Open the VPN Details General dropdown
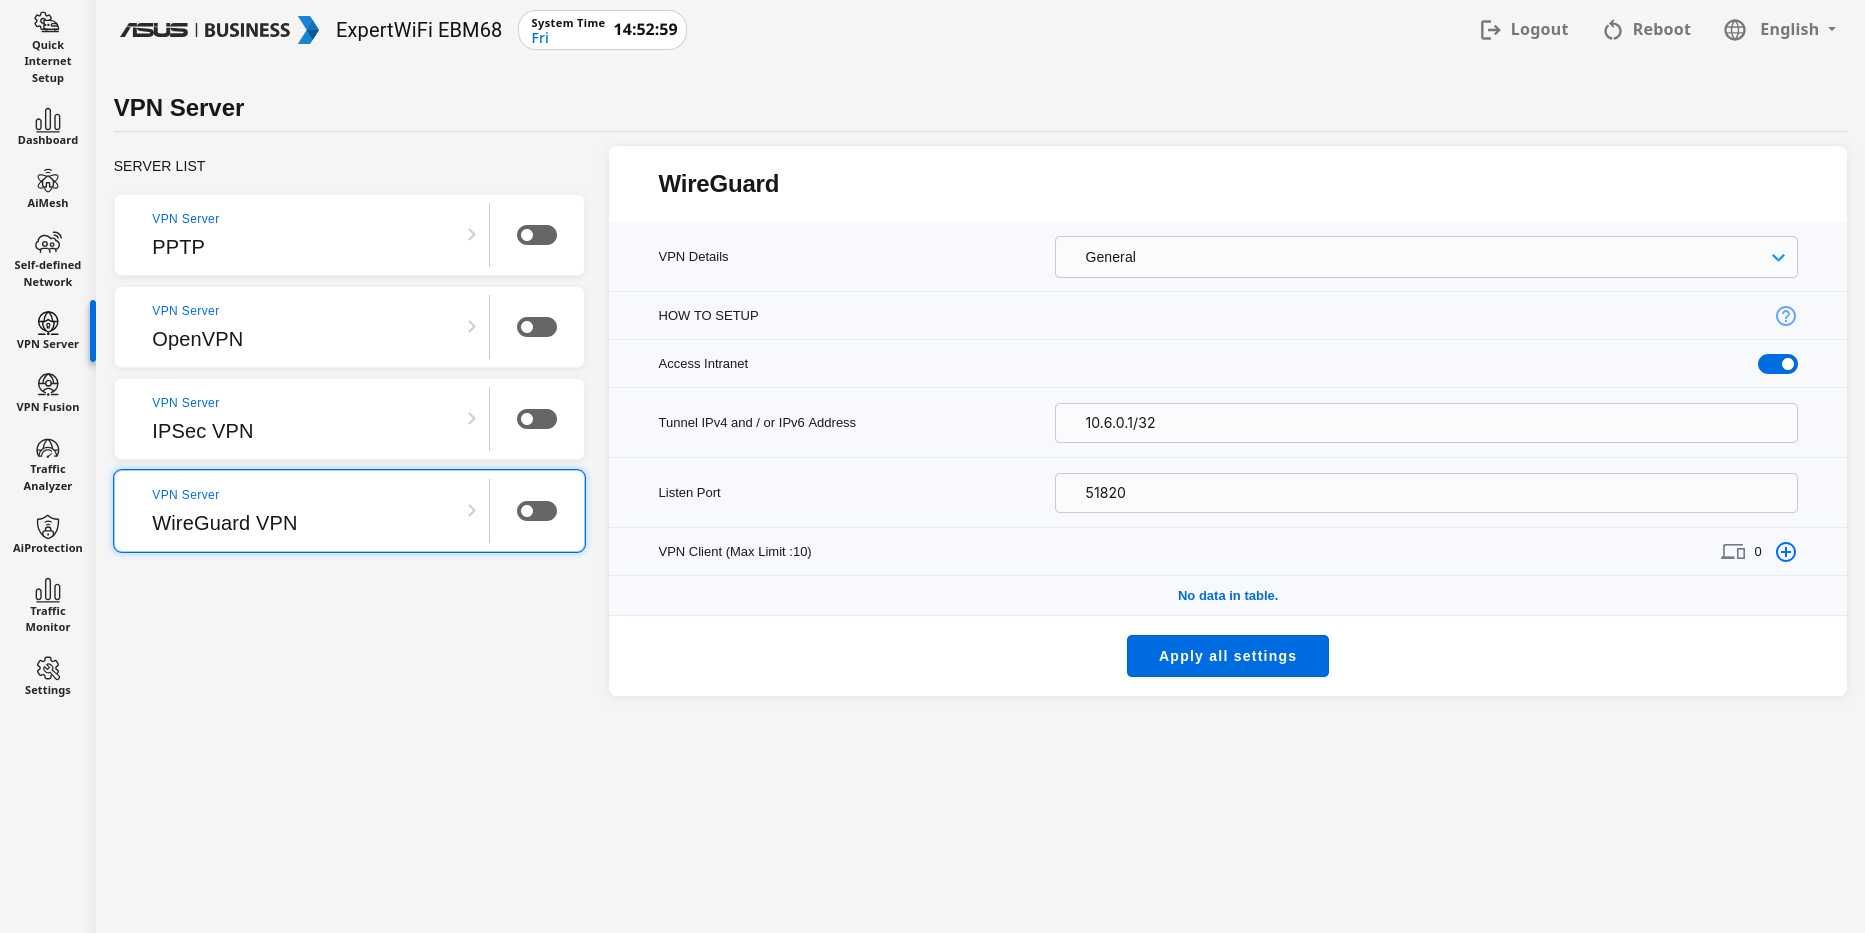 (x=1426, y=257)
